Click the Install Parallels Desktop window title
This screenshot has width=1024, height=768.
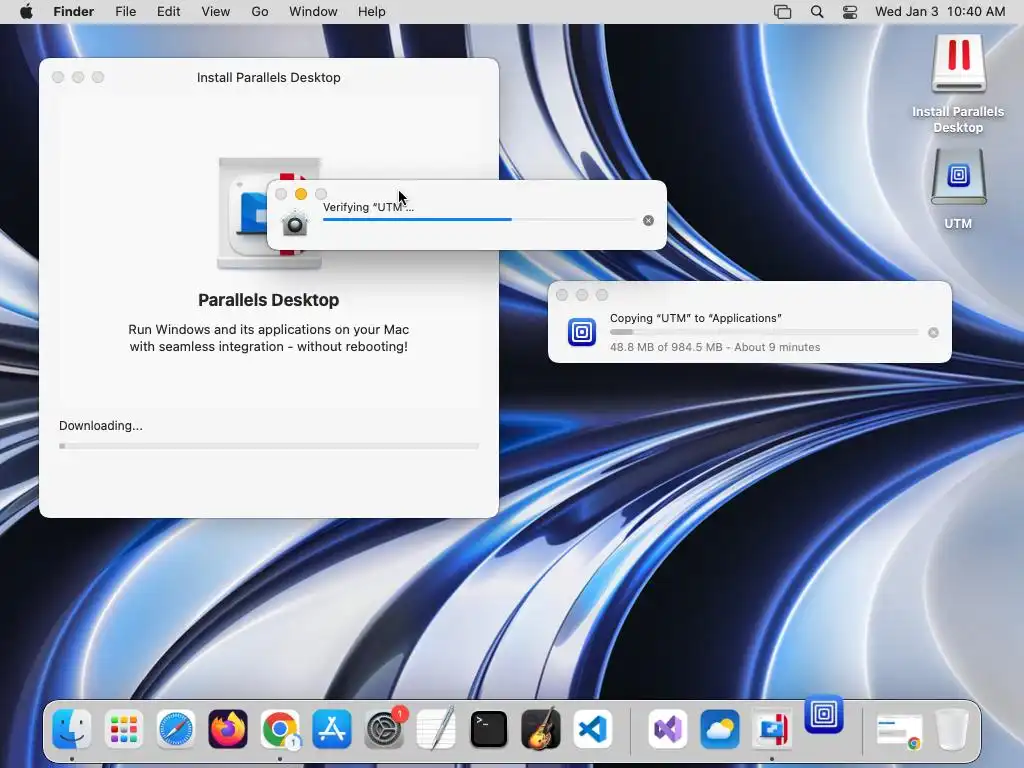(268, 77)
